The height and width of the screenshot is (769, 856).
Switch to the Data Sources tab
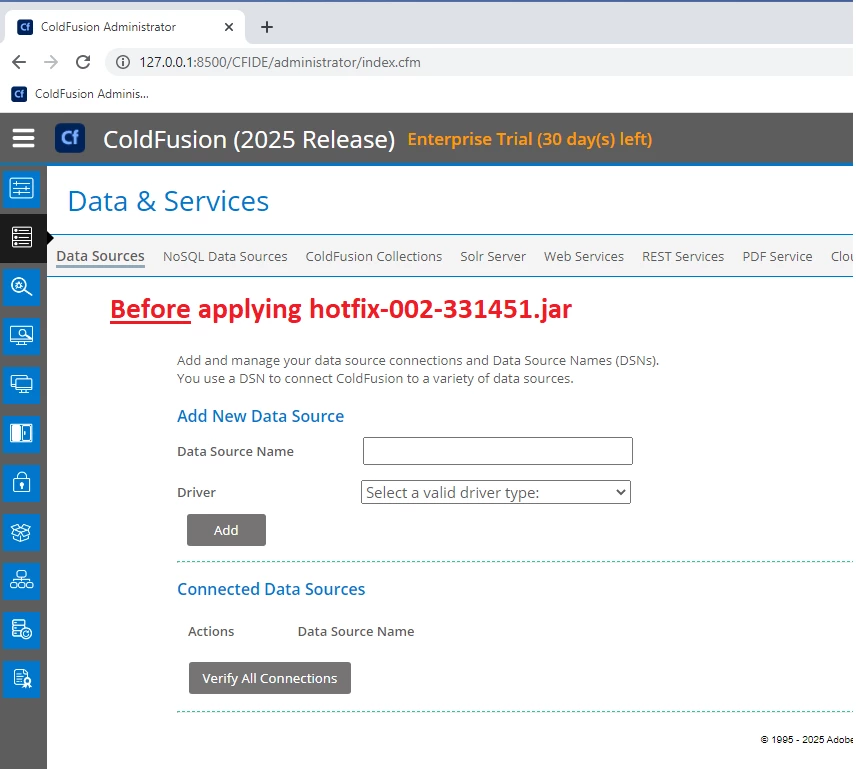100,257
